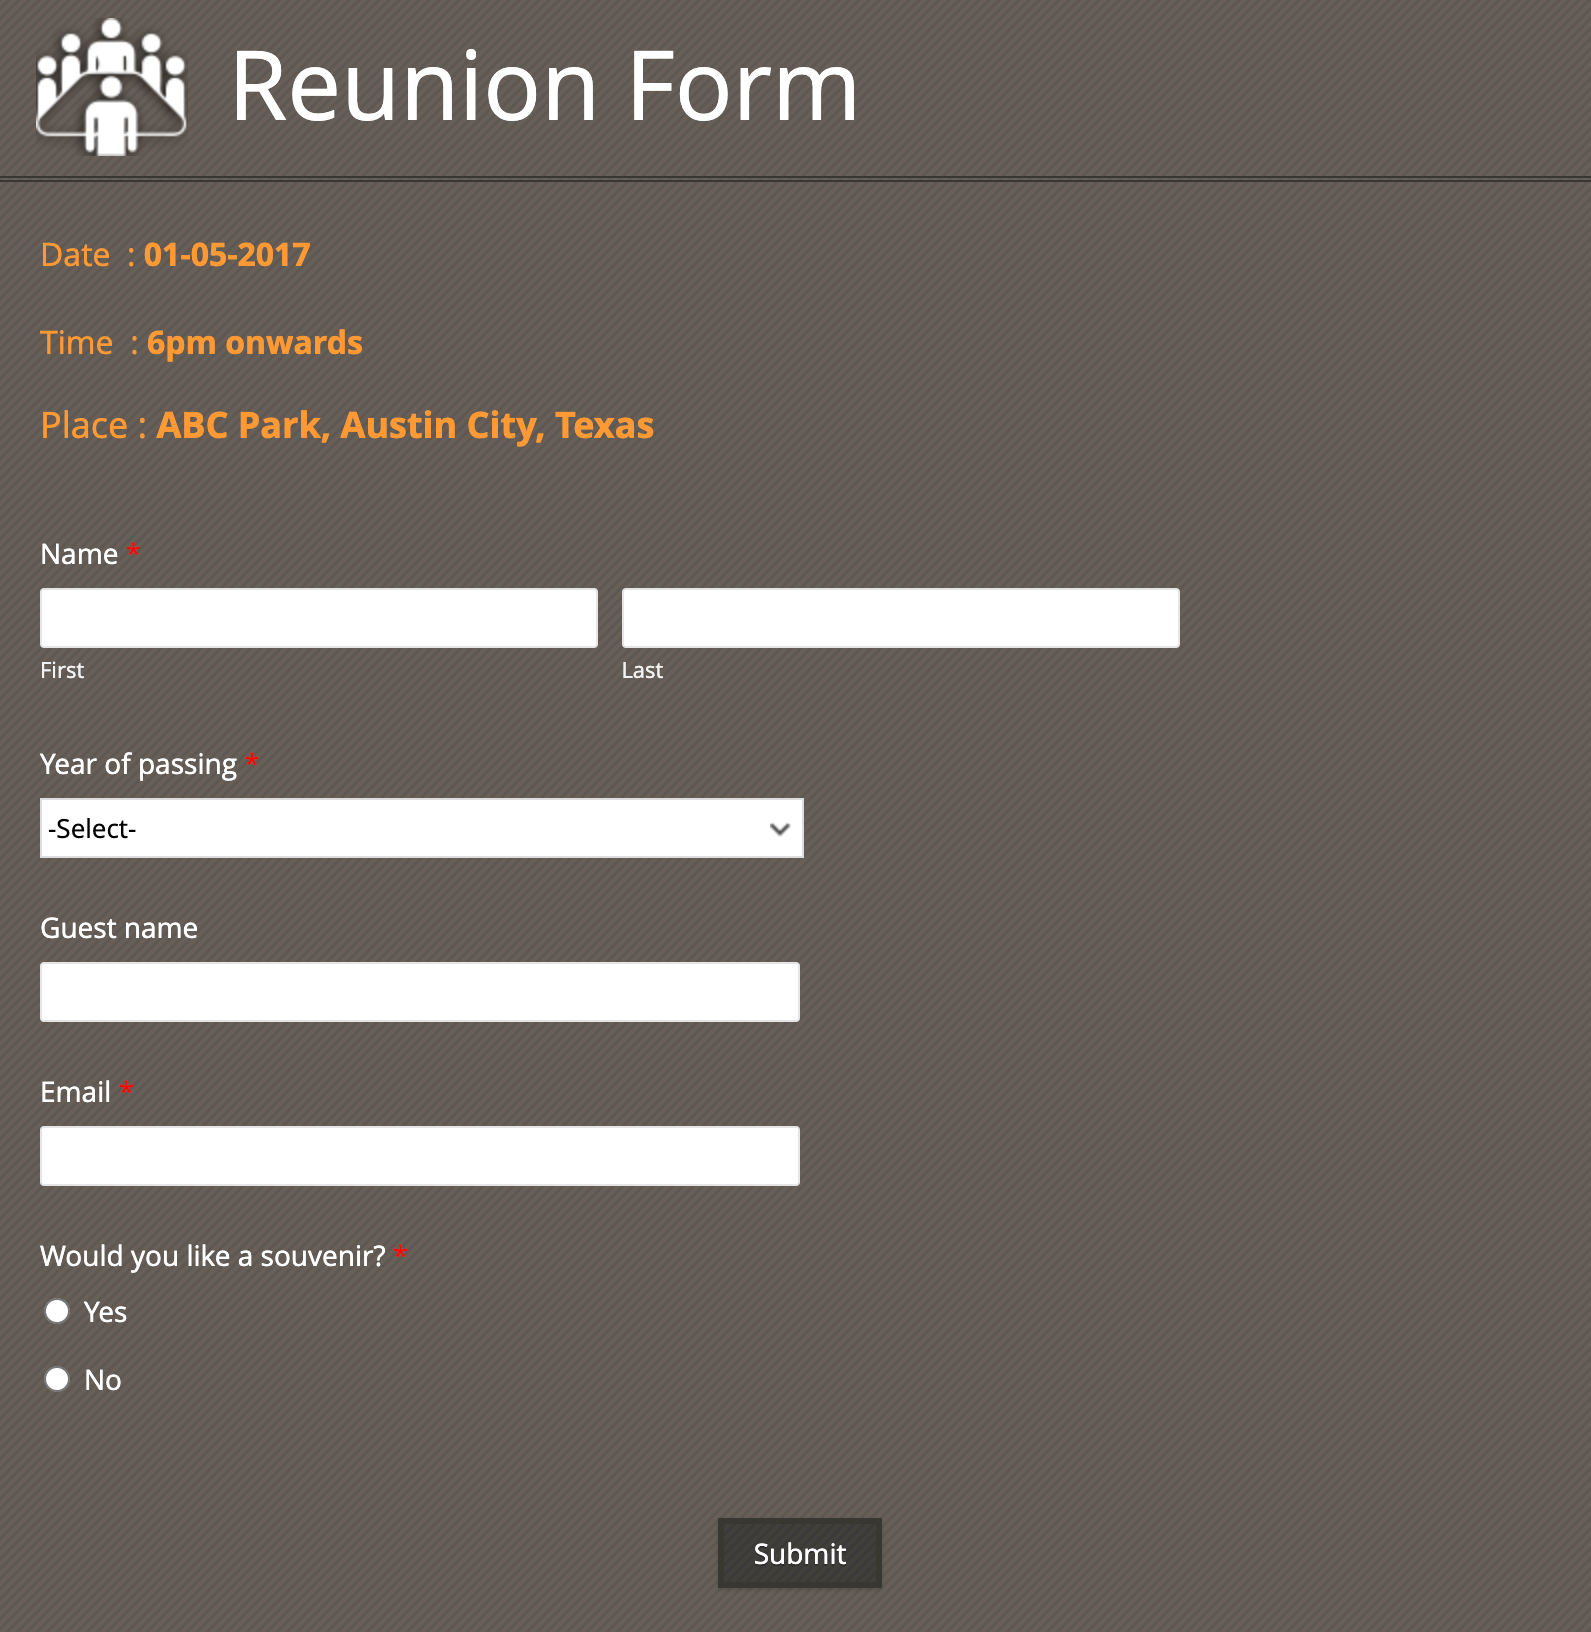Click into the Last name field

900,618
